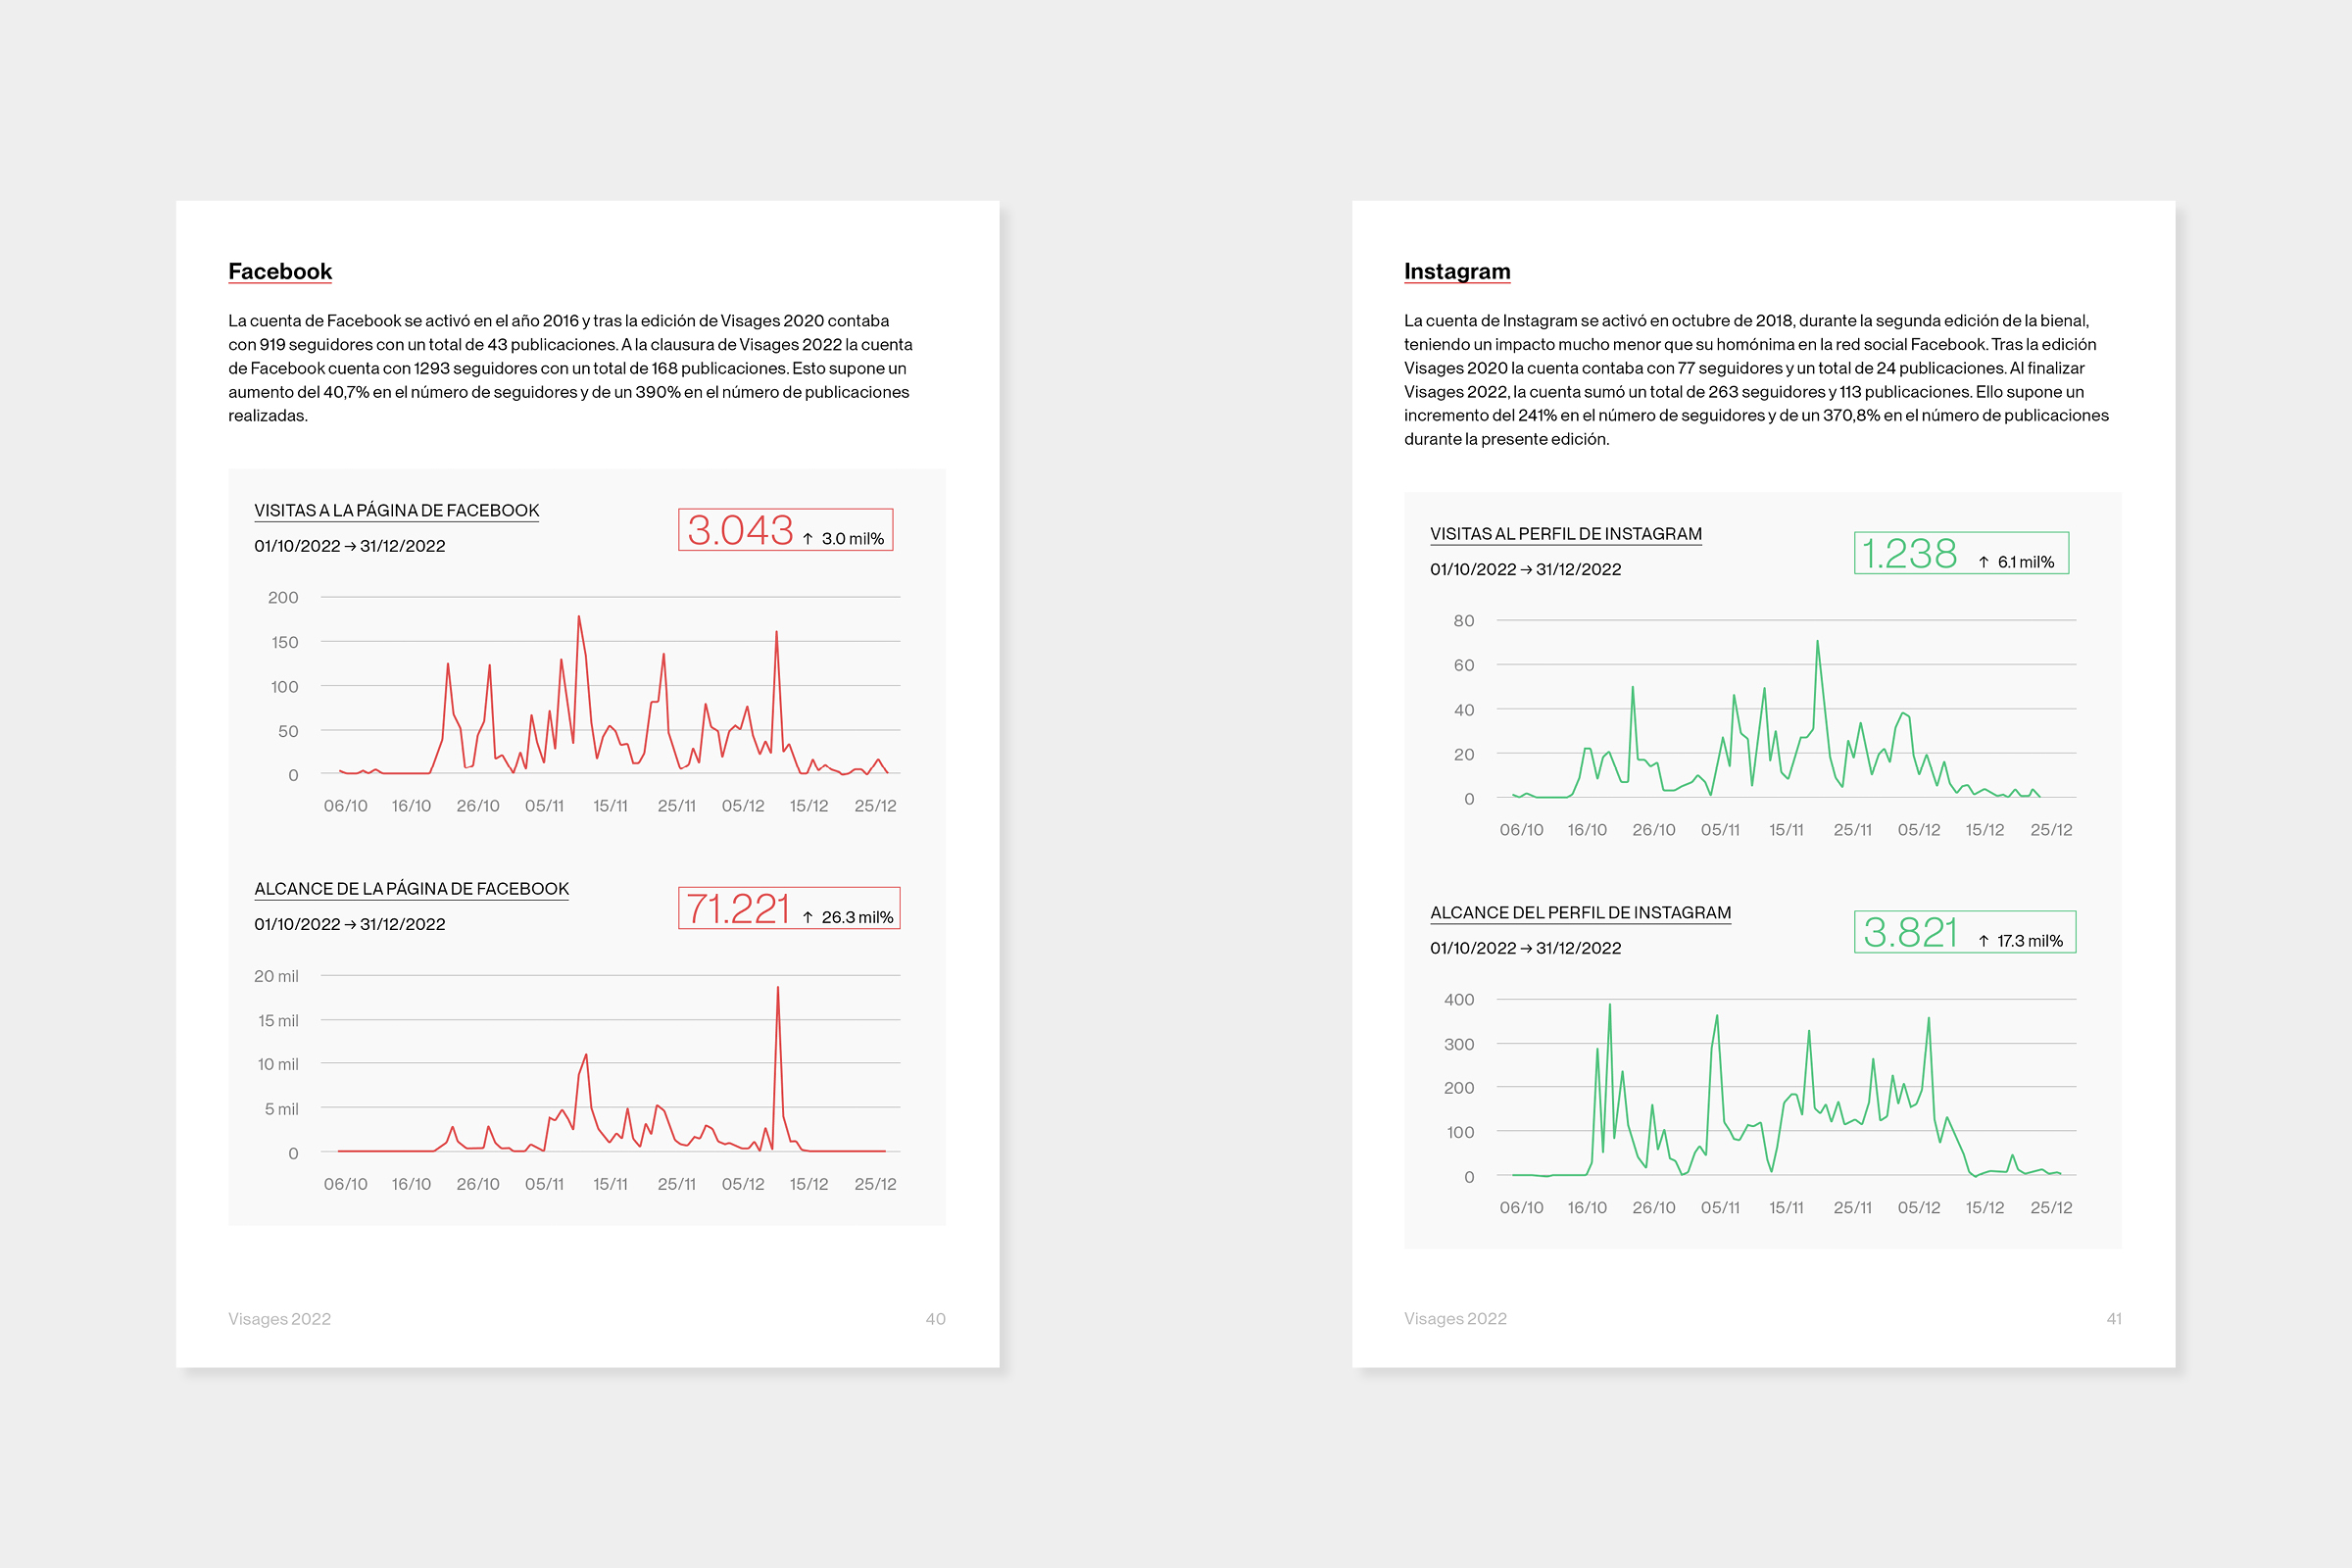Click the up arrow beside 26.3 mil%
This screenshot has width=2352, height=1568.
coord(808,917)
